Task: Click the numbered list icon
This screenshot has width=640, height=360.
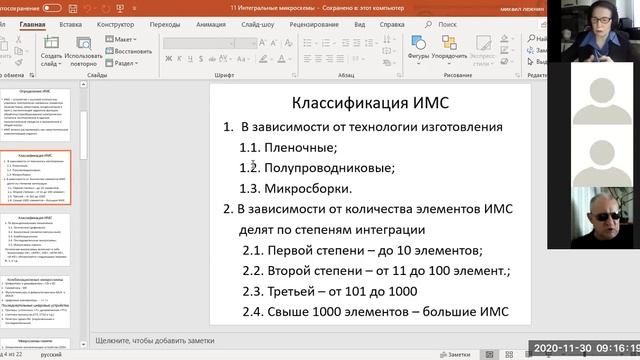Action: 326,43
